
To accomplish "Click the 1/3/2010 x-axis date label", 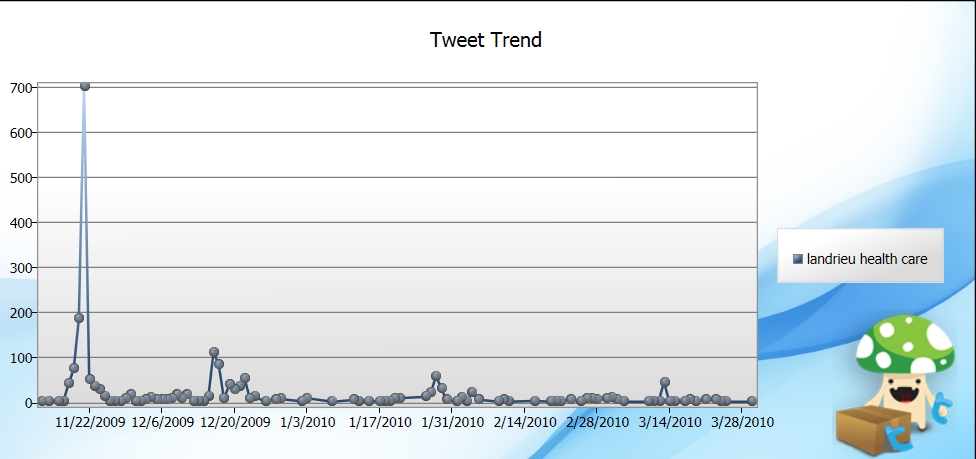I will click(x=307, y=422).
